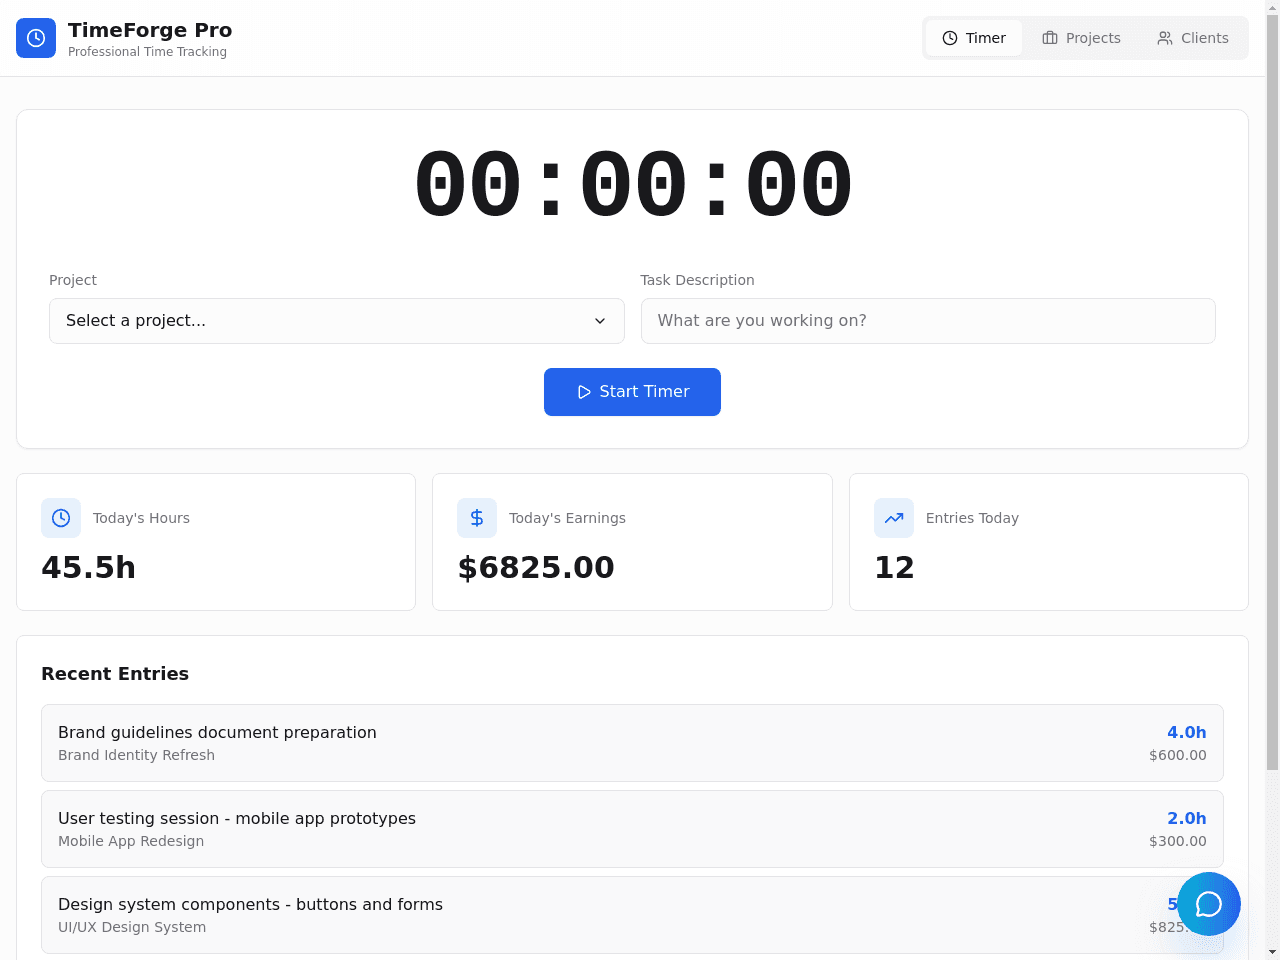Image resolution: width=1280 pixels, height=960 pixels.
Task: Click the Today's Hours clock icon
Action: (x=61, y=518)
